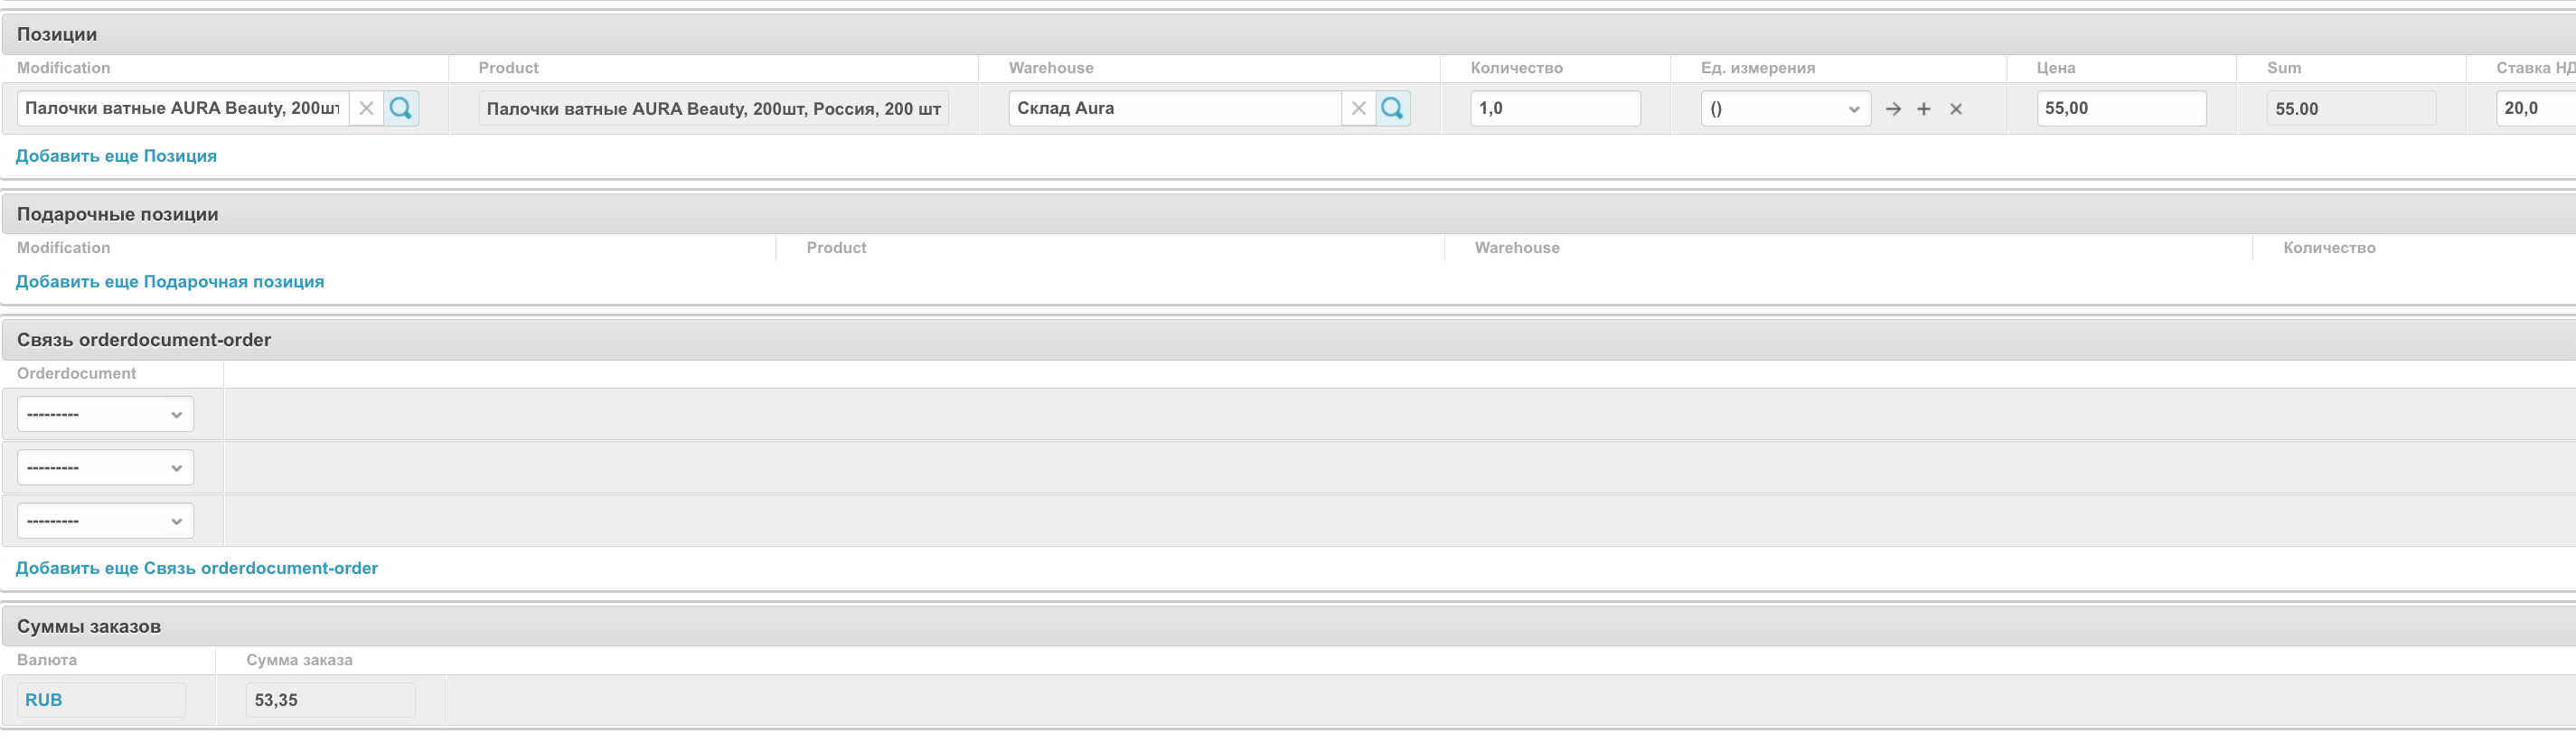
Task: Click the arrow icon next to unit dropdown
Action: 1893,109
